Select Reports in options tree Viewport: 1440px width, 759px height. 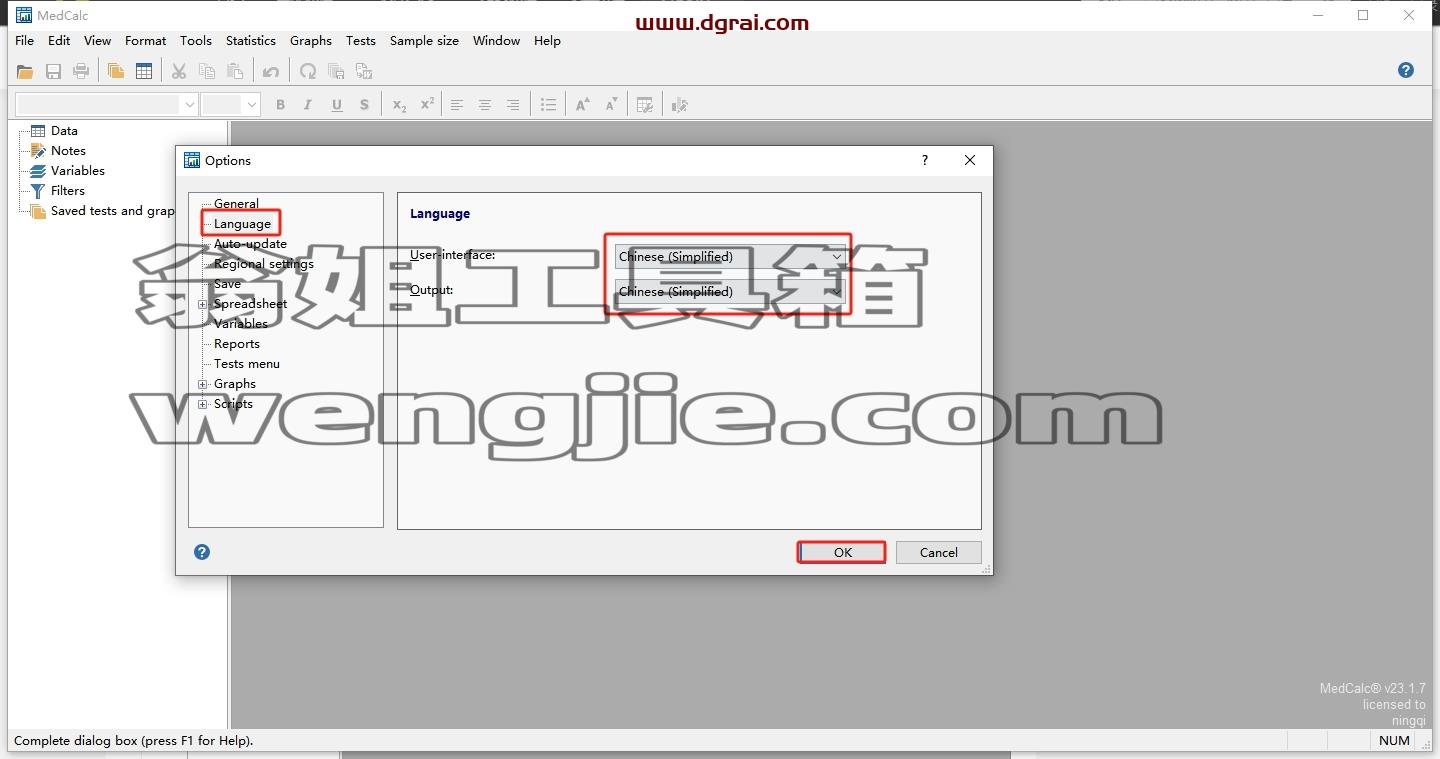(237, 344)
